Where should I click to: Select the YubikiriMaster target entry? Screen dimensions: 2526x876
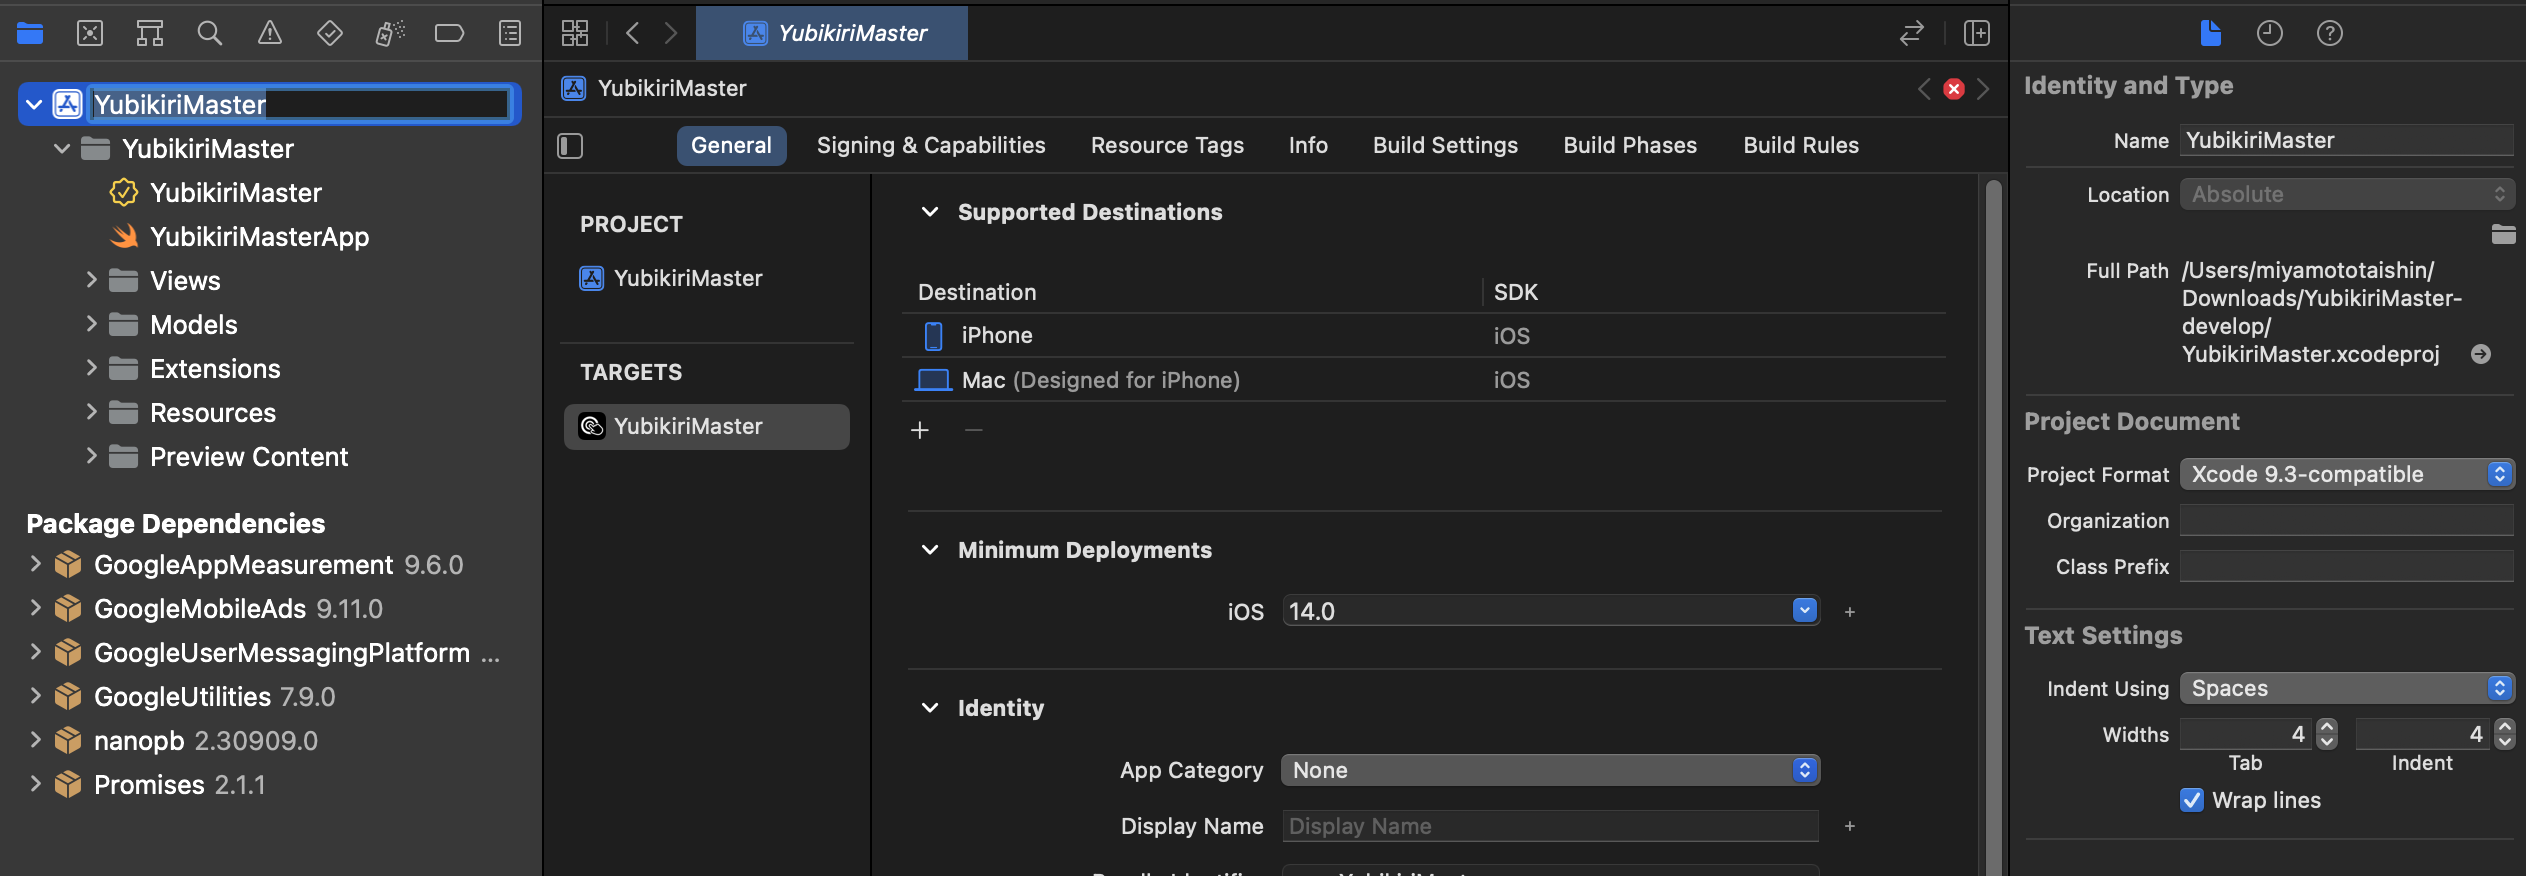pos(706,426)
